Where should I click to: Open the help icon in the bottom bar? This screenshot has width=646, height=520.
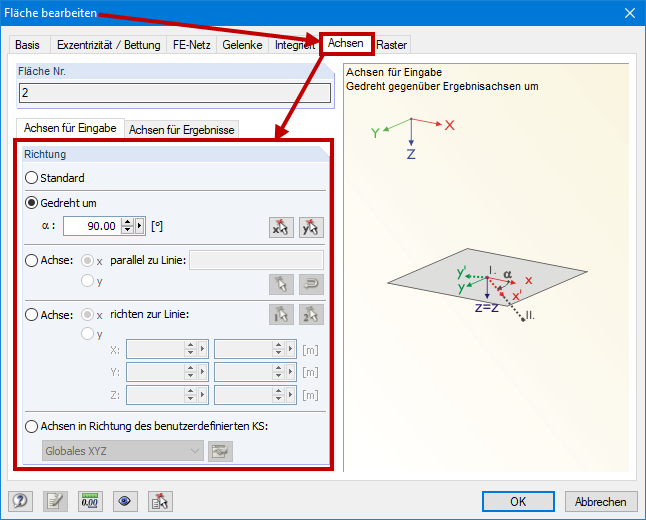click(20, 501)
